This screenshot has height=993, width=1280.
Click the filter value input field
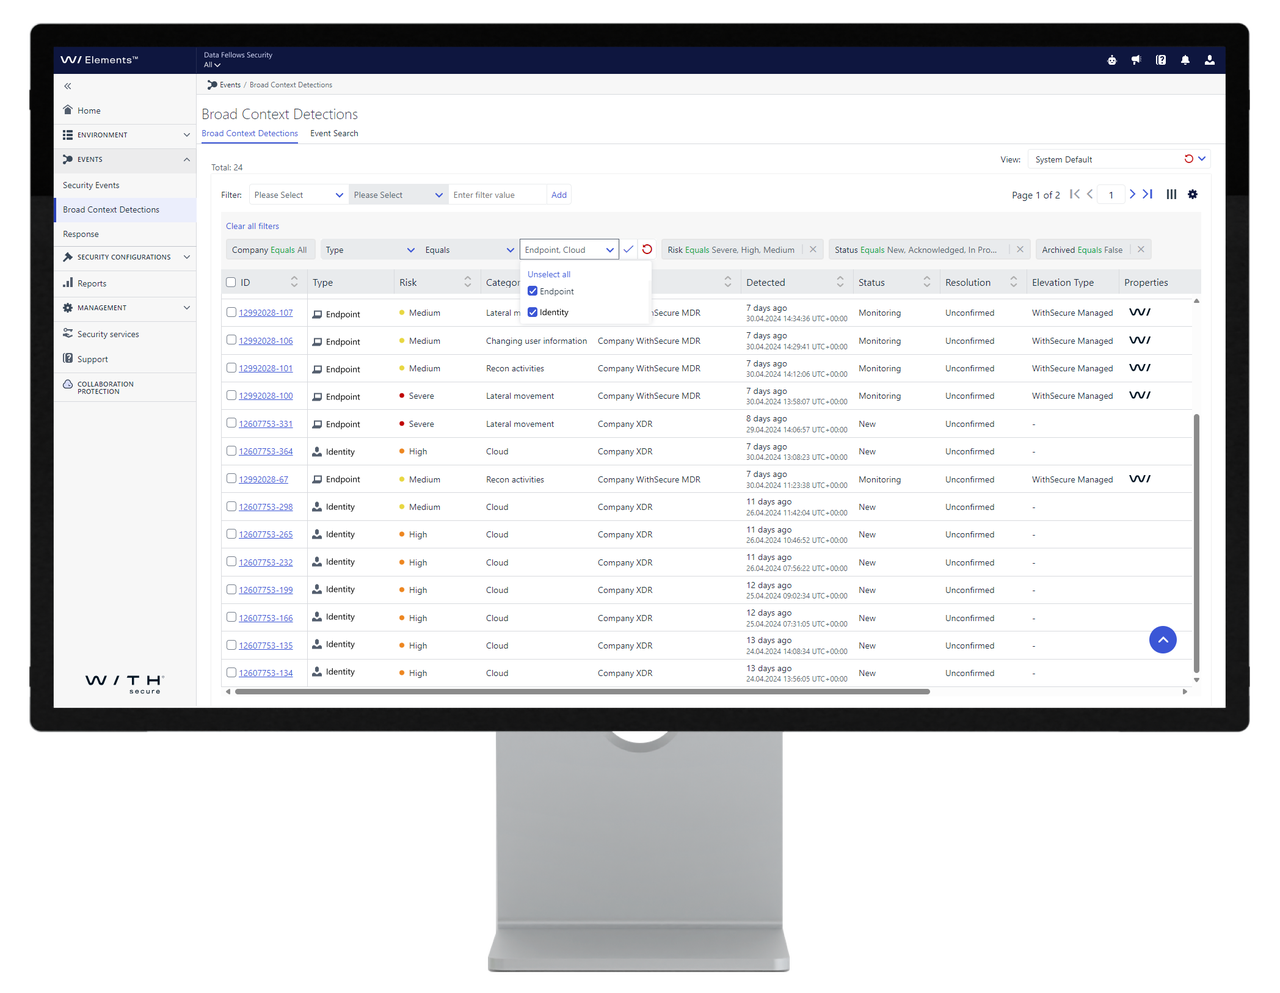pos(497,194)
